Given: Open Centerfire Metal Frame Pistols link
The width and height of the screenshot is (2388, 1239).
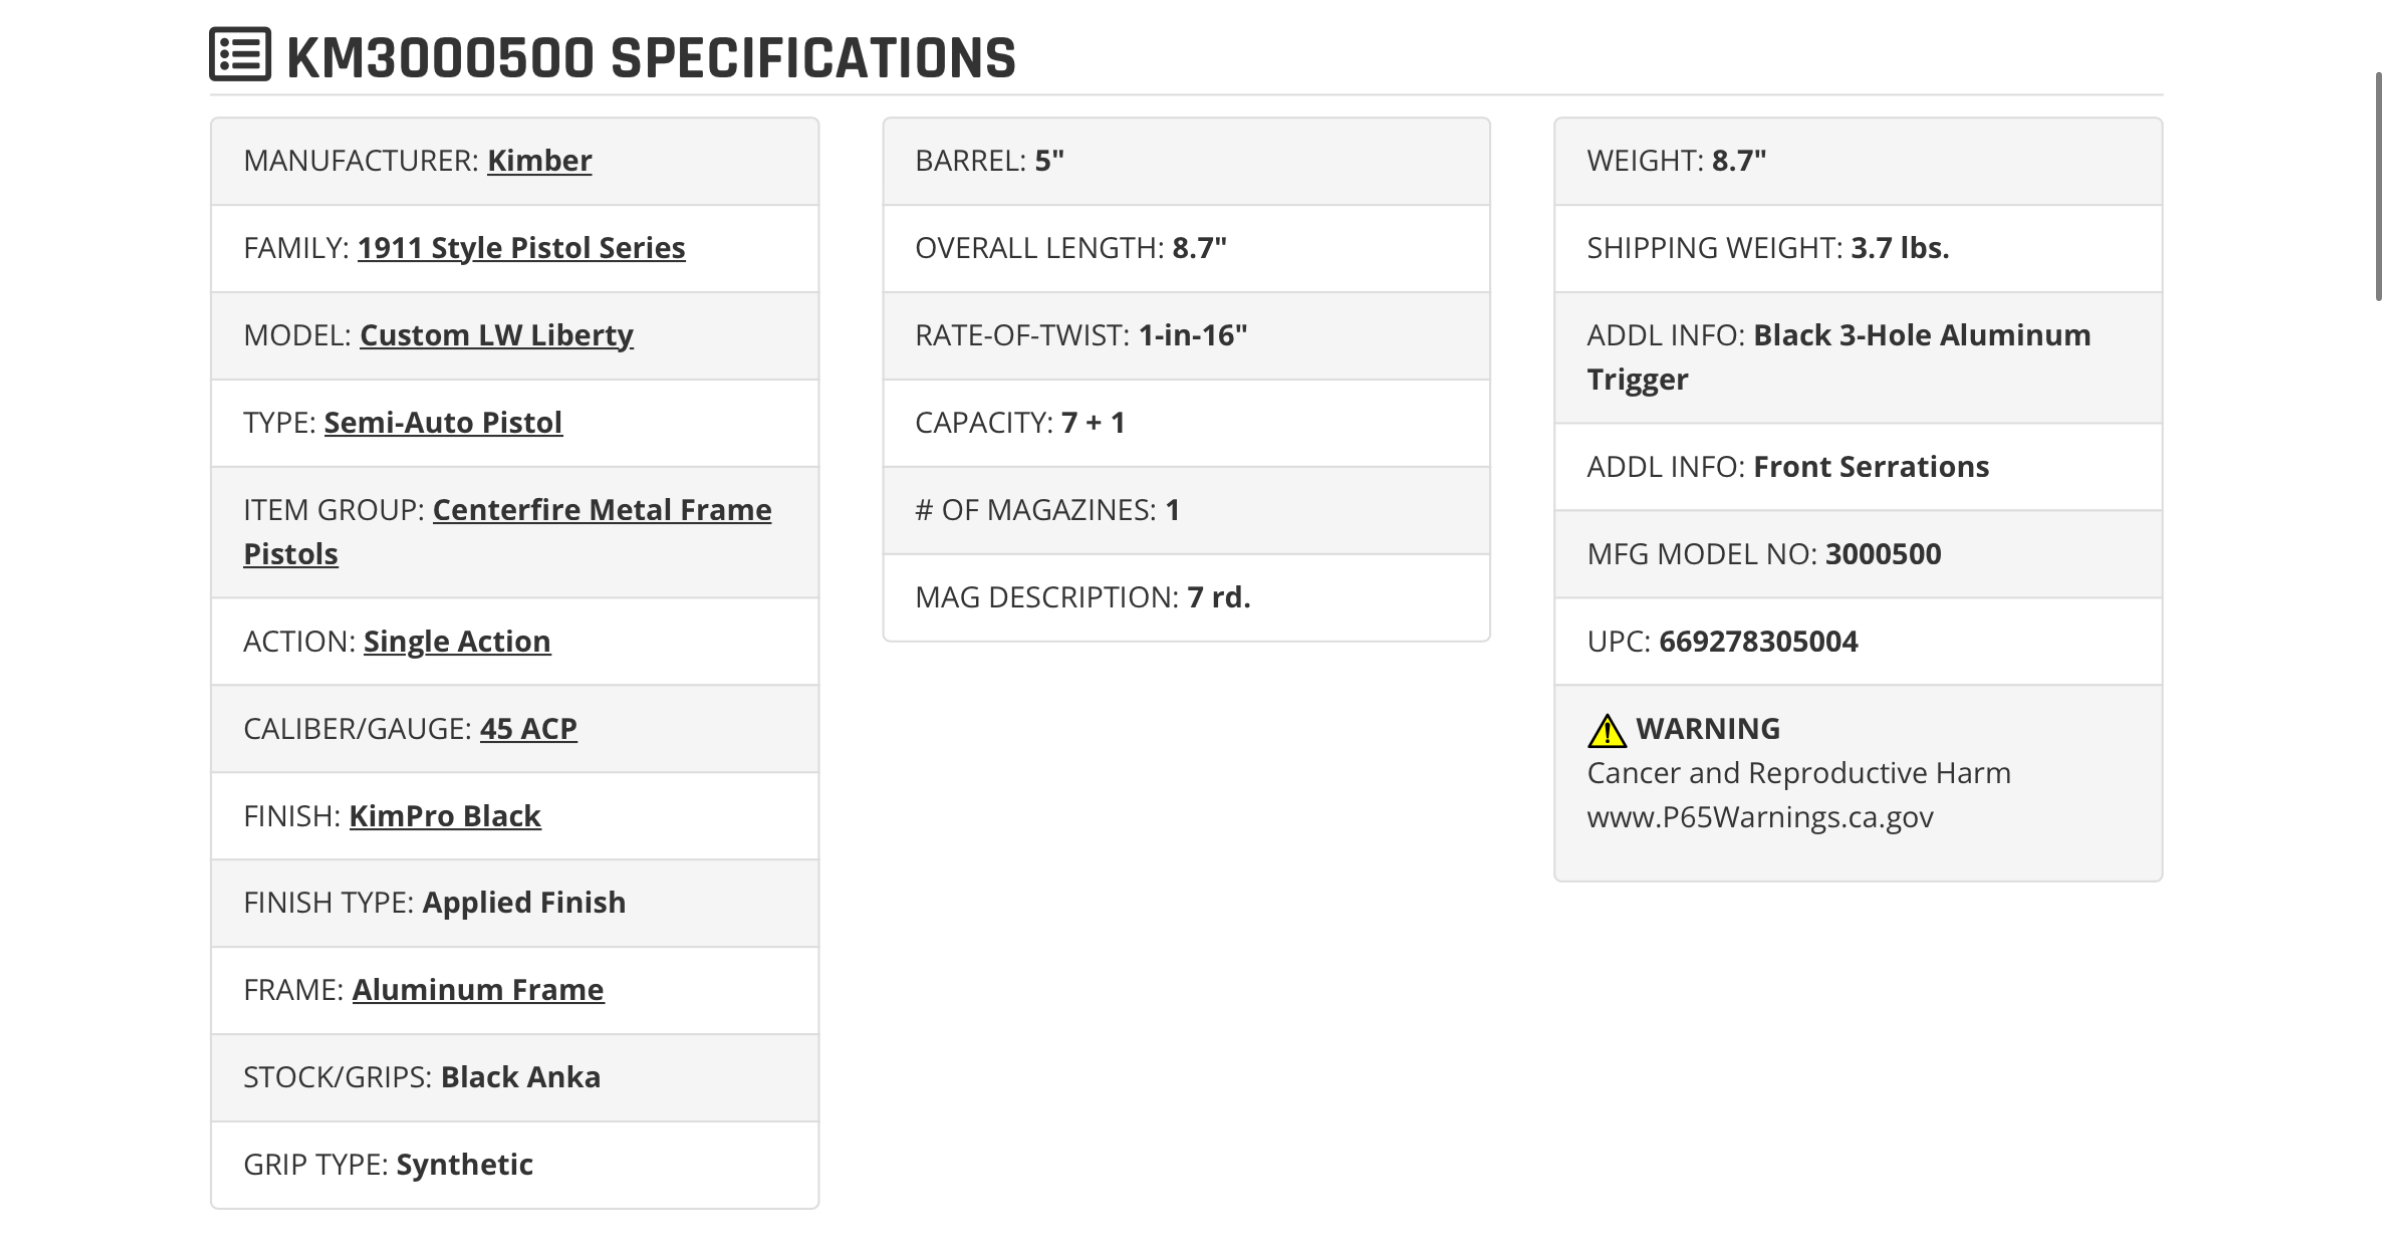Looking at the screenshot, I should (507, 531).
